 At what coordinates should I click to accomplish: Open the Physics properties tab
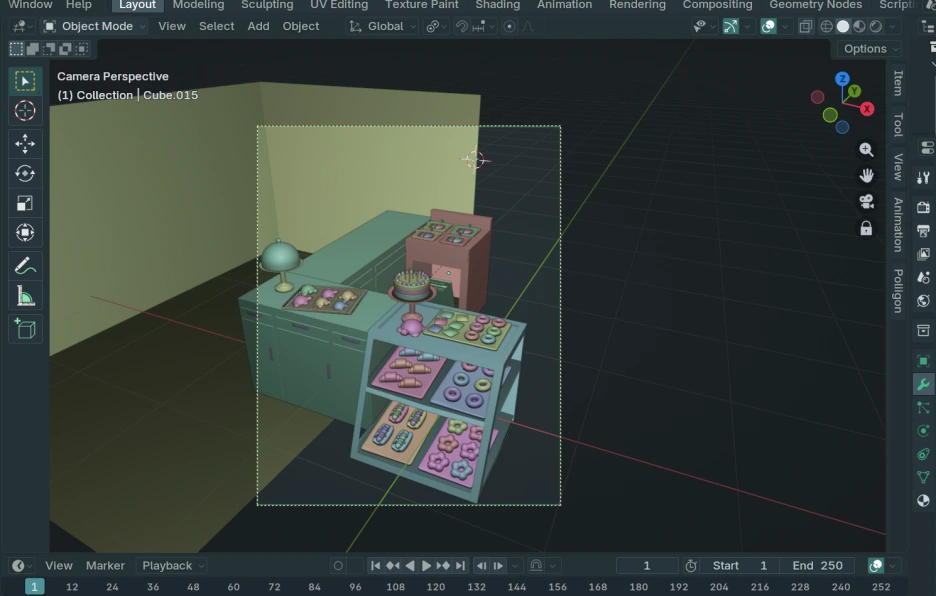pyautogui.click(x=923, y=431)
